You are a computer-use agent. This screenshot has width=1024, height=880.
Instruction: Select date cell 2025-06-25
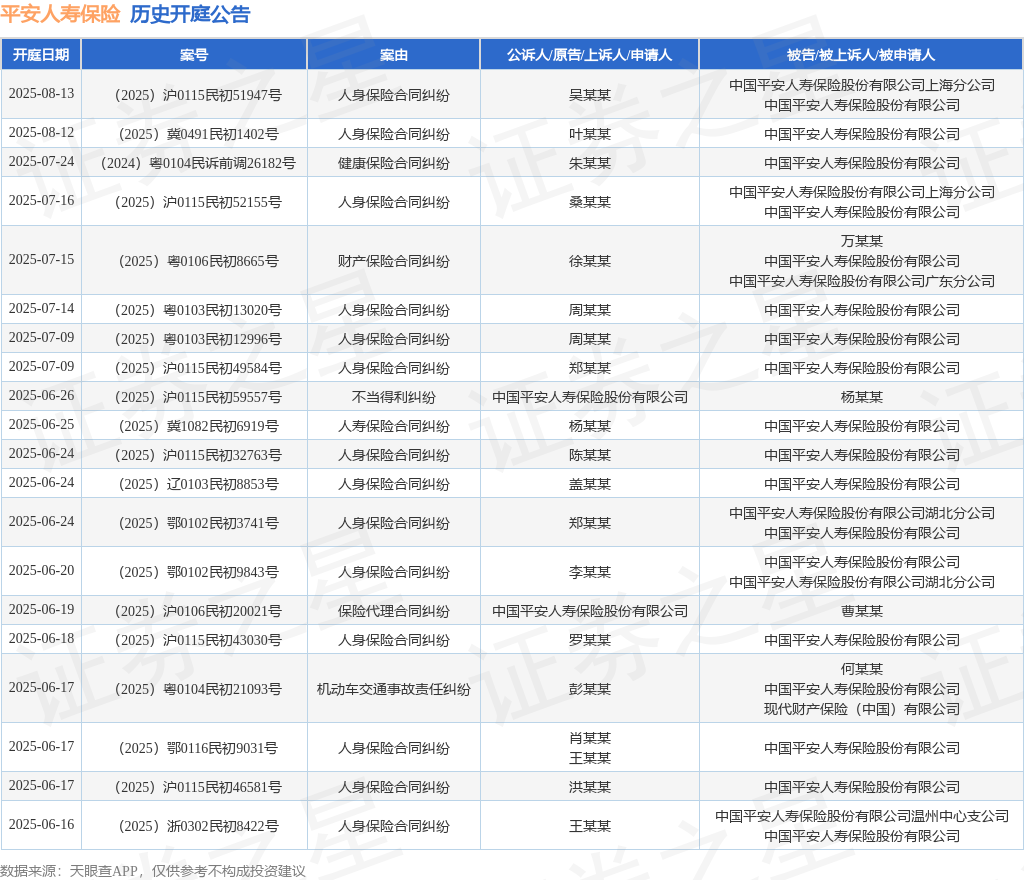[41, 425]
